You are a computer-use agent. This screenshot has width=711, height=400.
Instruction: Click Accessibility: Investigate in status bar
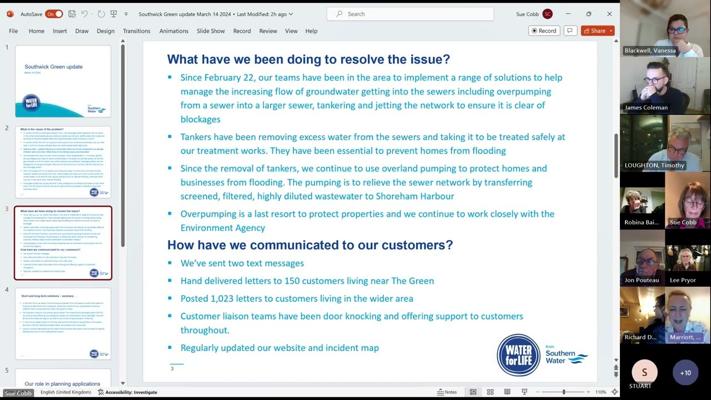coord(130,392)
